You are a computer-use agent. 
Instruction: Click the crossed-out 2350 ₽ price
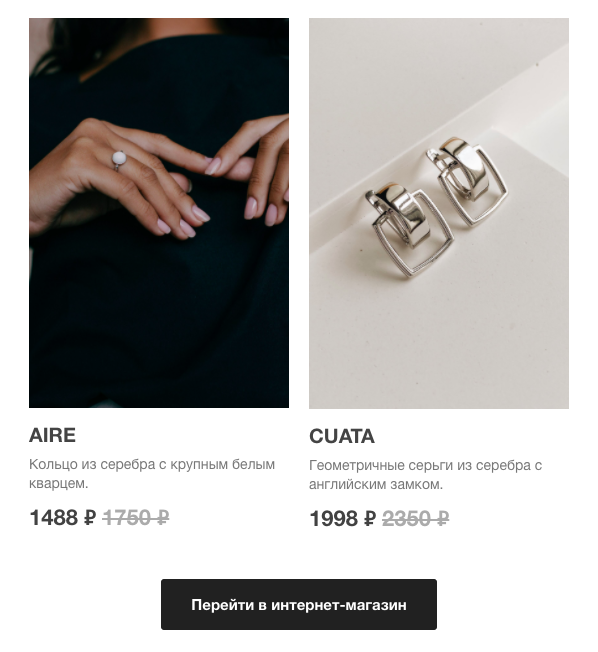[416, 519]
